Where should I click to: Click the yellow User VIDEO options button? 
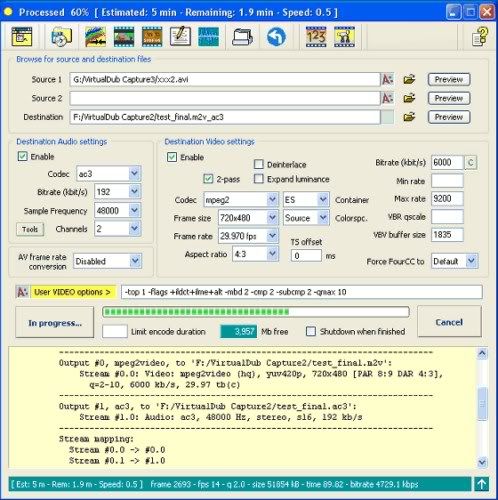(73, 292)
